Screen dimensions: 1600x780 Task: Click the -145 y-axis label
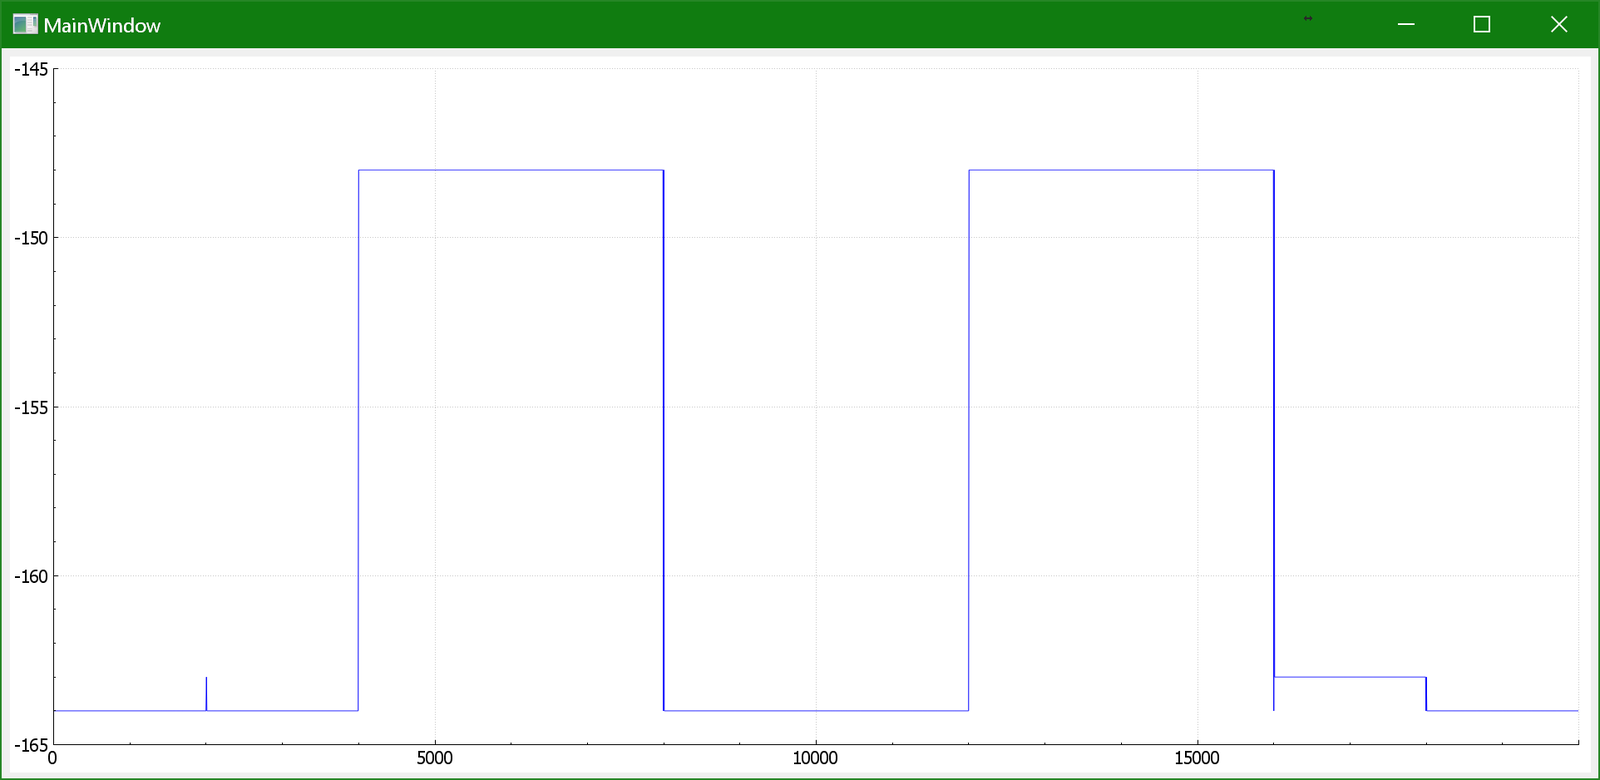pos(31,69)
